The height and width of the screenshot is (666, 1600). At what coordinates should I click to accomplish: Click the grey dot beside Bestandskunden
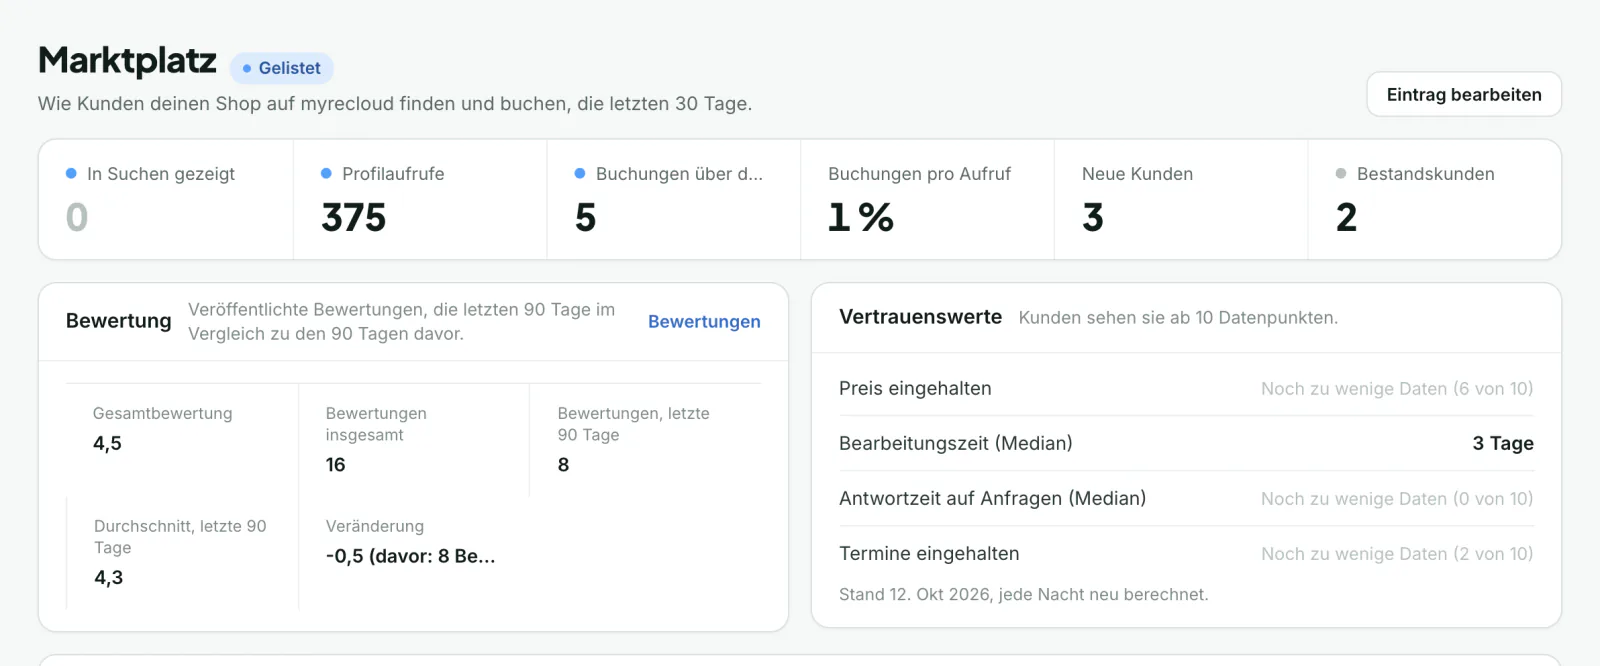click(x=1341, y=173)
